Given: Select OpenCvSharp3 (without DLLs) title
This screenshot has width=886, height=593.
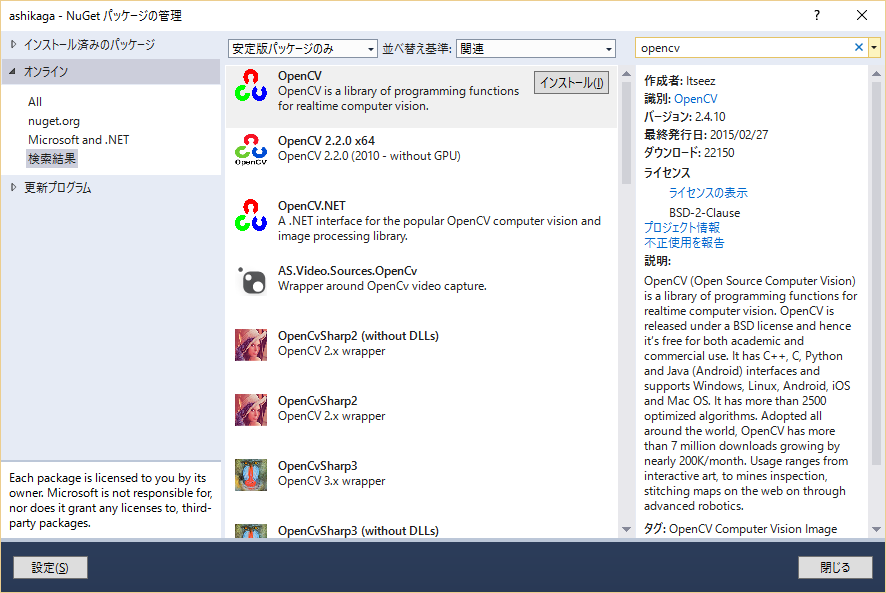Looking at the screenshot, I should coord(358,531).
